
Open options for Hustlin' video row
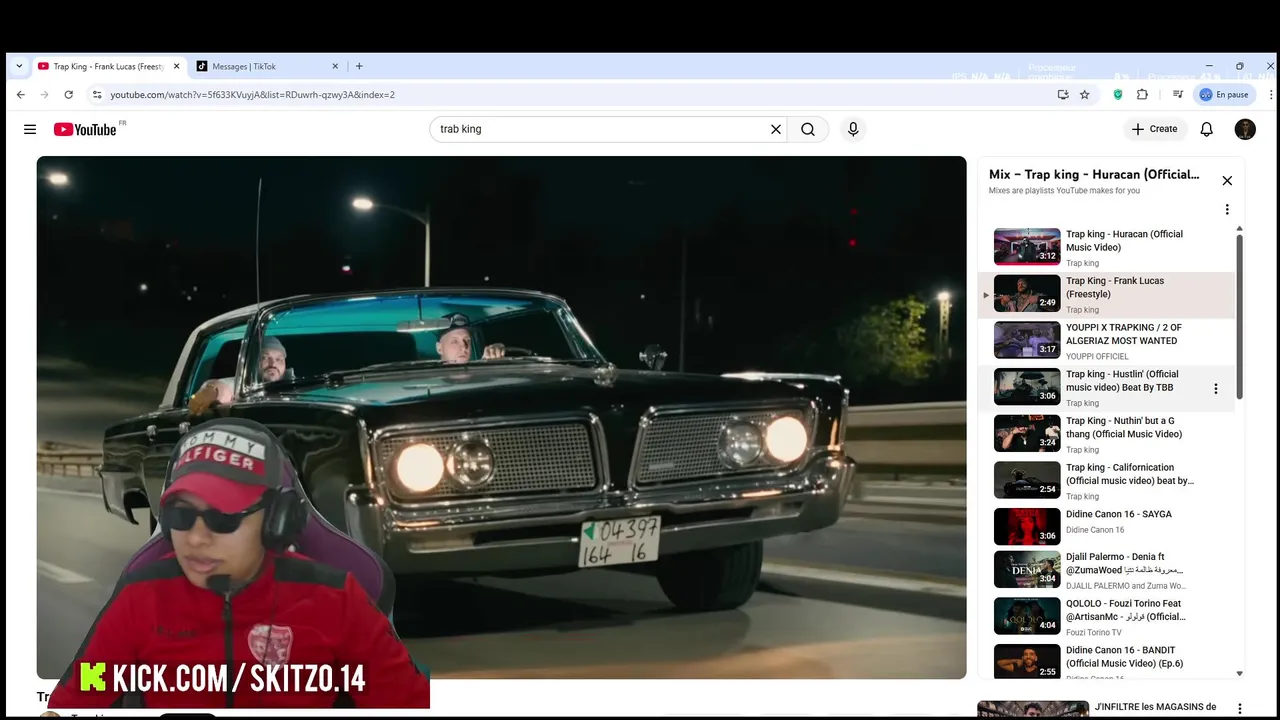1216,389
